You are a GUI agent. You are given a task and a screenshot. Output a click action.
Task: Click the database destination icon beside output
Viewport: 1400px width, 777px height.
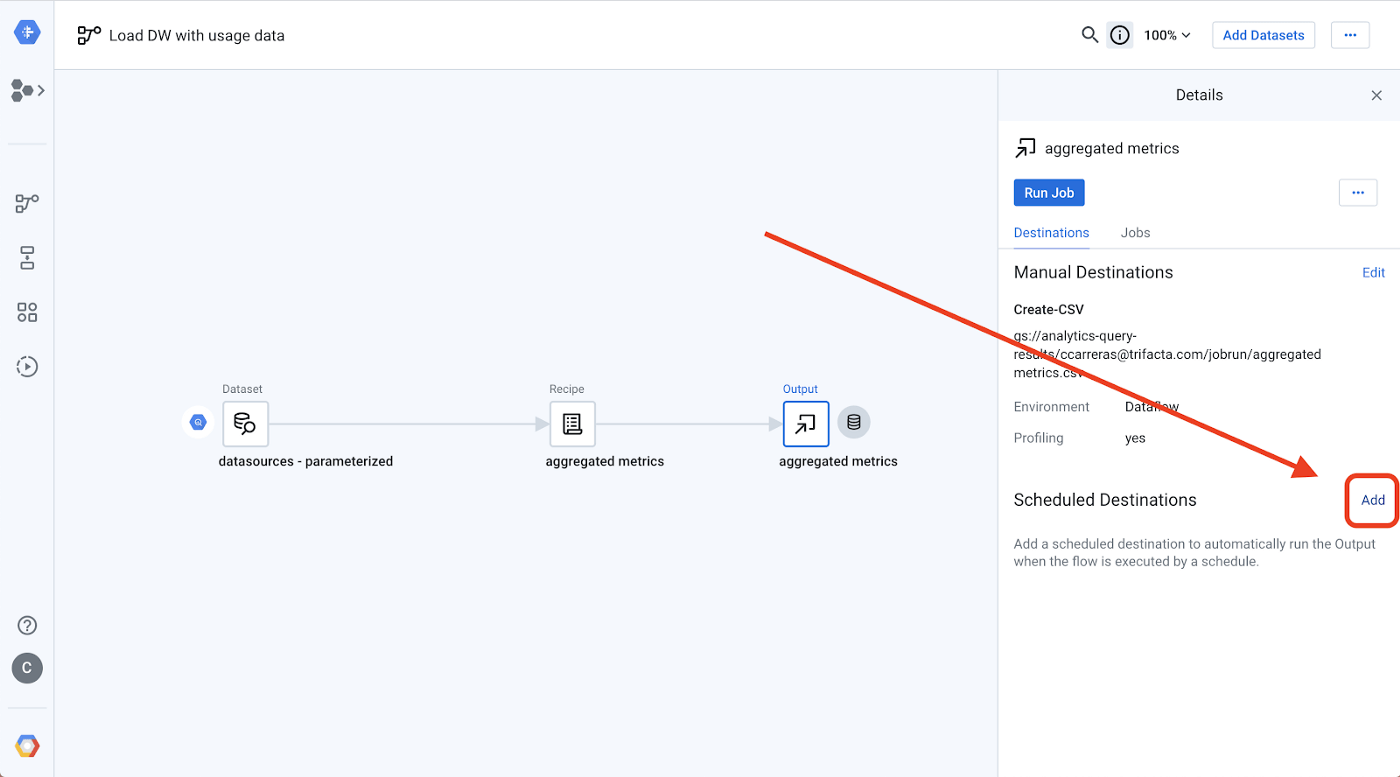coord(854,423)
